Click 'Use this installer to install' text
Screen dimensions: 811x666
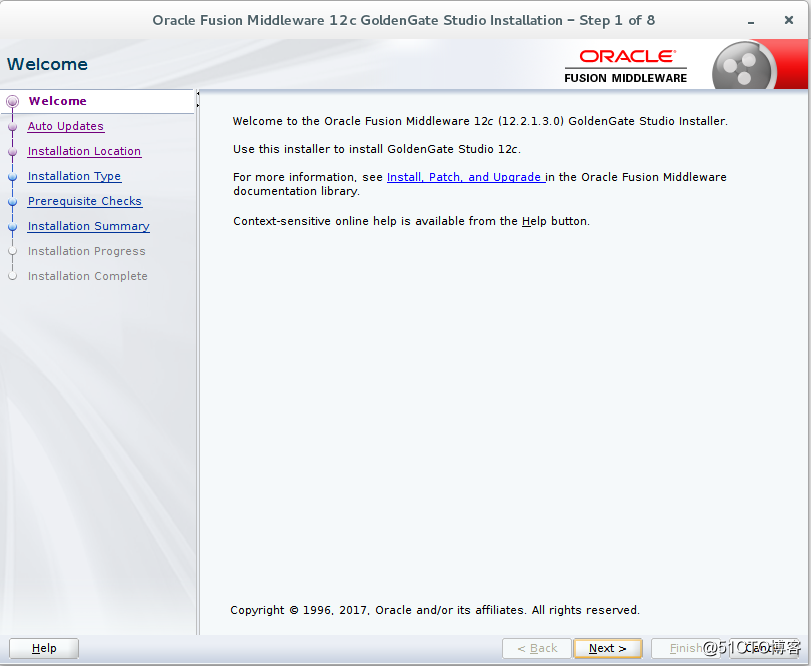pyautogui.click(x=377, y=149)
